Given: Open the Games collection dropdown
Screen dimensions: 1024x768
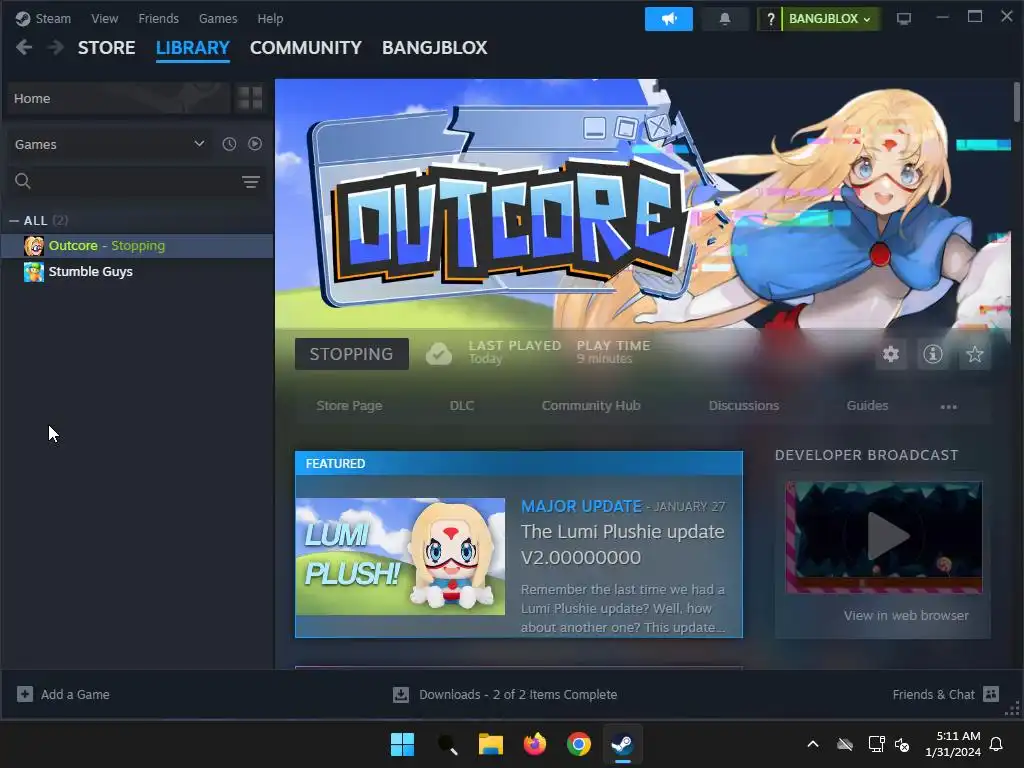Looking at the screenshot, I should [x=109, y=144].
